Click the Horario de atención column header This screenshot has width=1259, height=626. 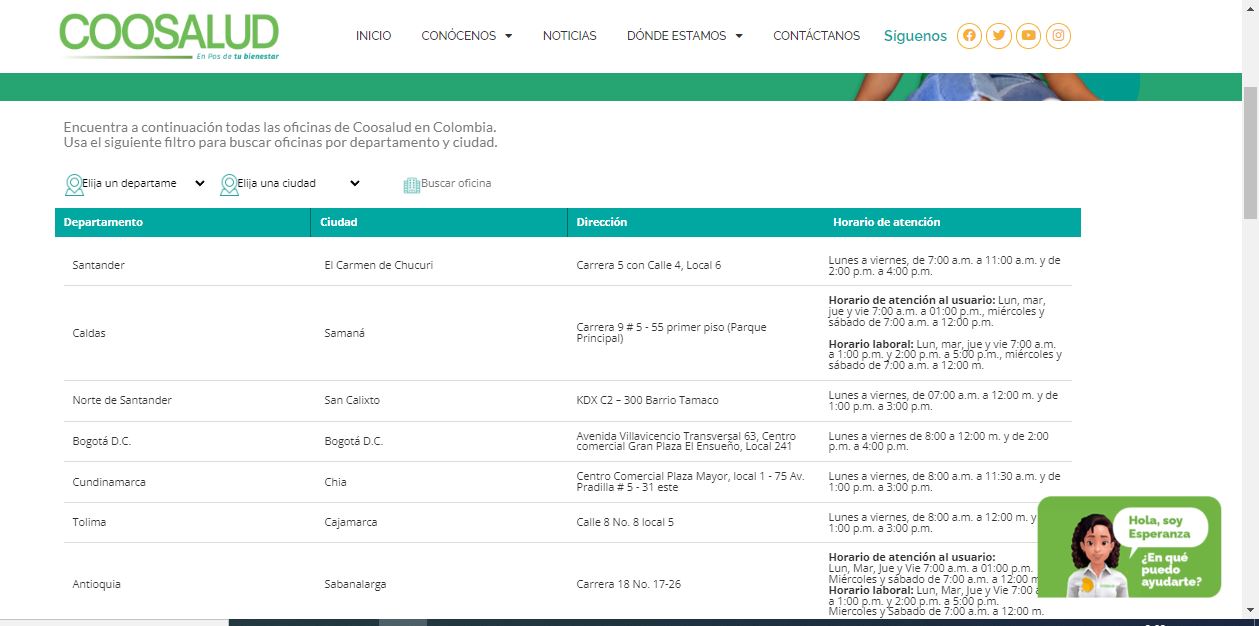[x=886, y=222]
